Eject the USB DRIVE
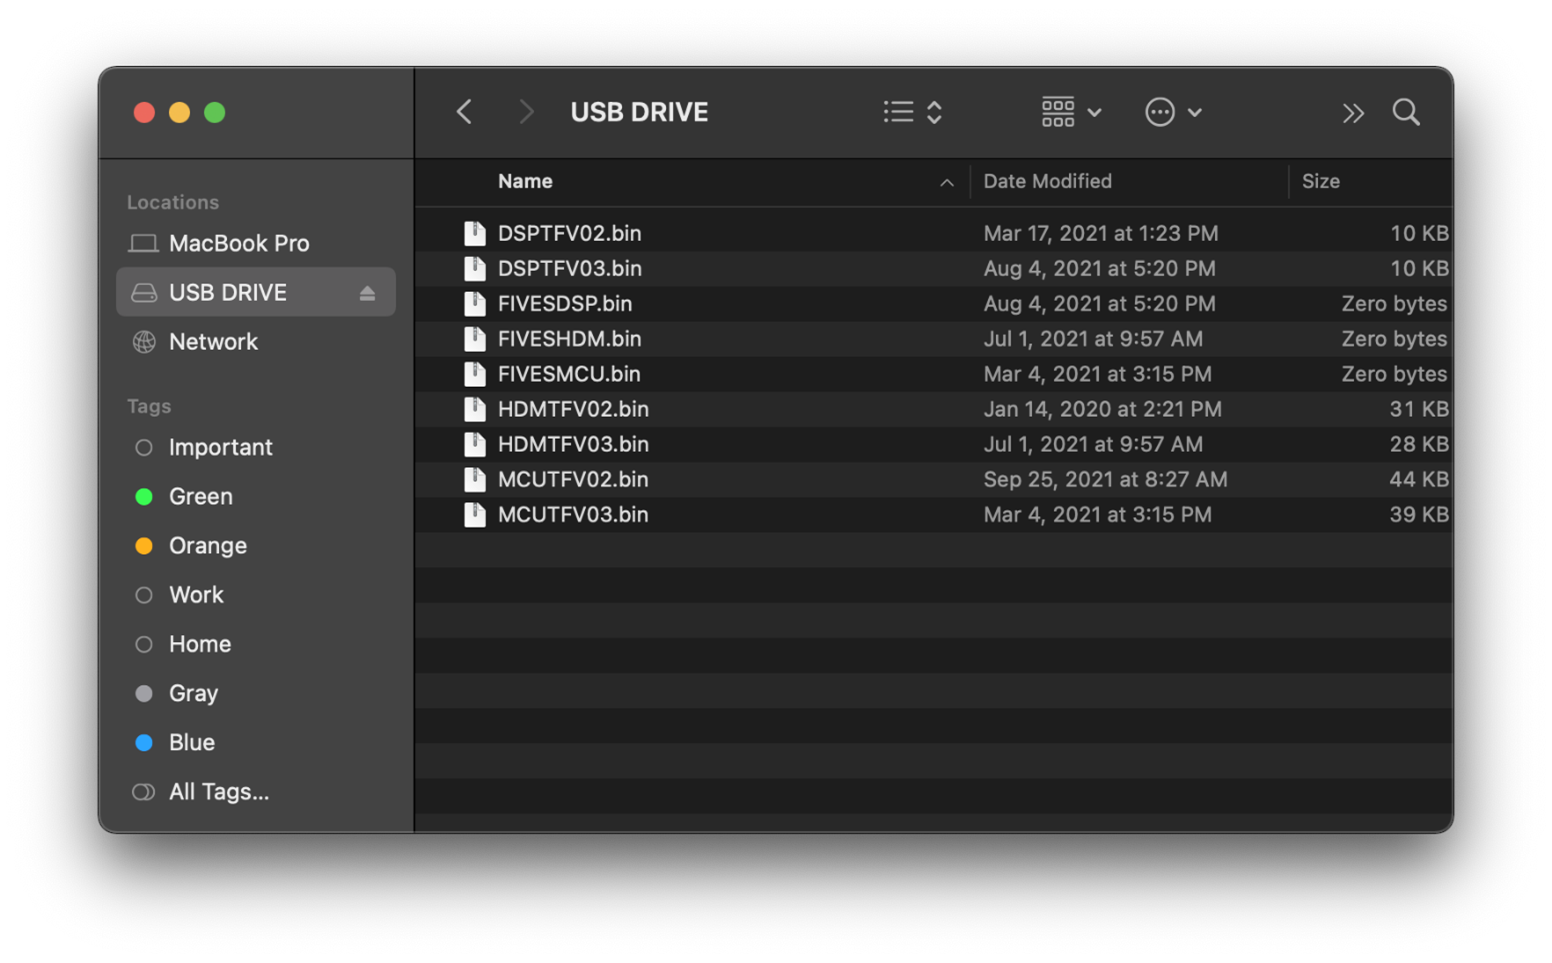Image resolution: width=1552 pixels, height=963 pixels. point(367,293)
